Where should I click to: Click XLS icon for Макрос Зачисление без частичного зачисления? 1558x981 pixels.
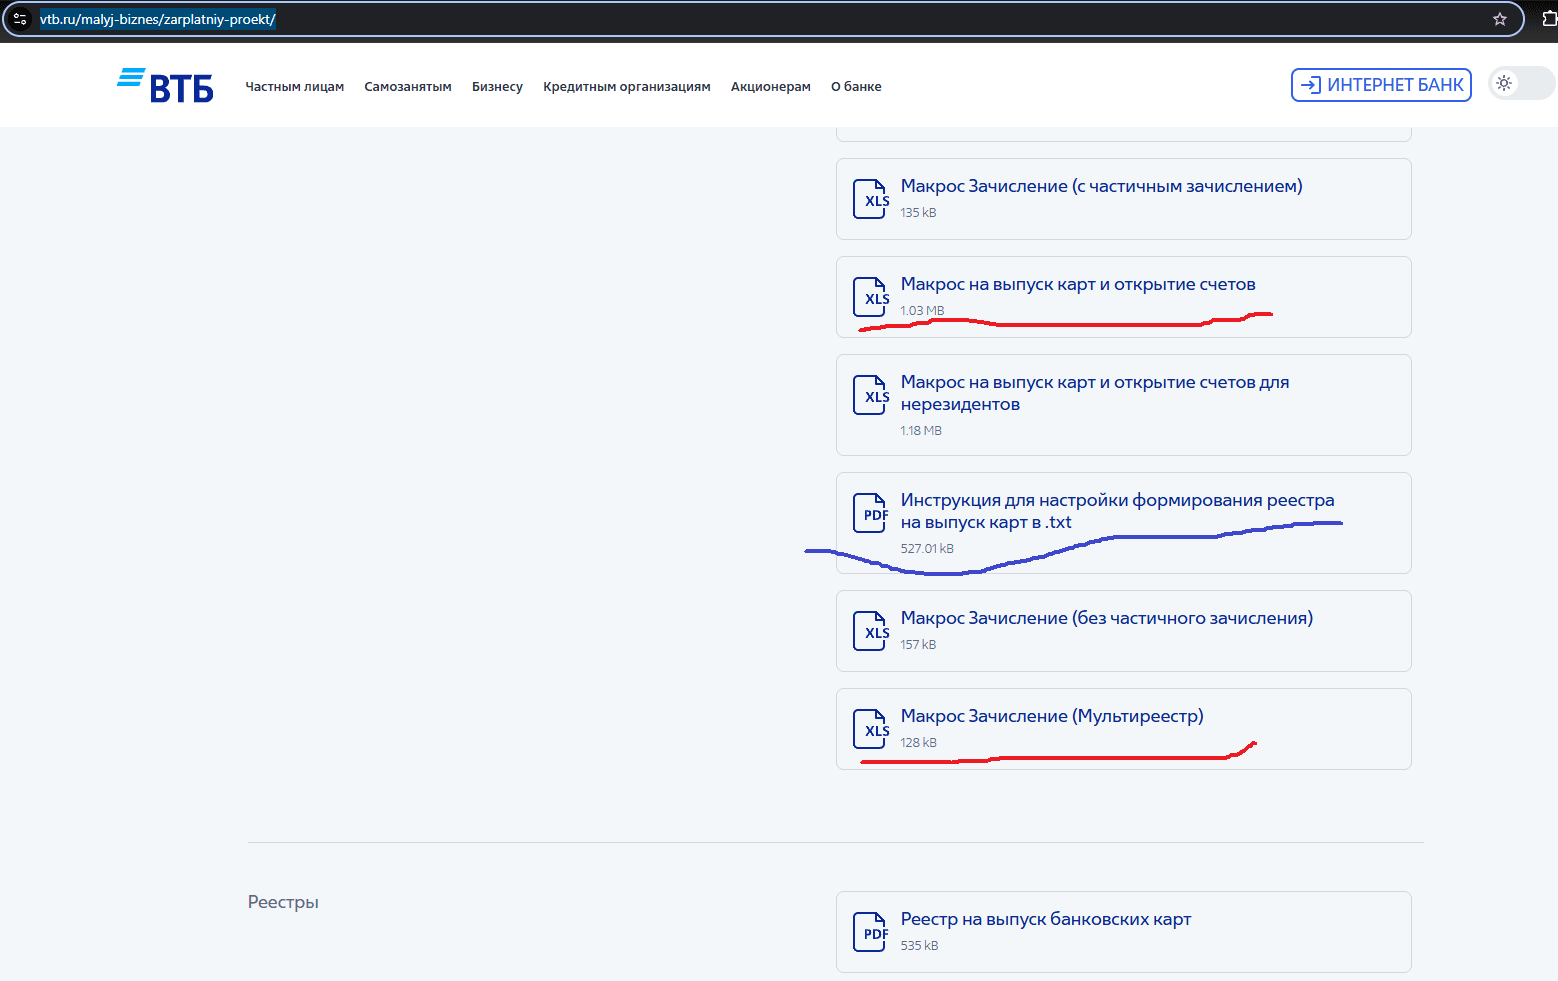pos(870,631)
